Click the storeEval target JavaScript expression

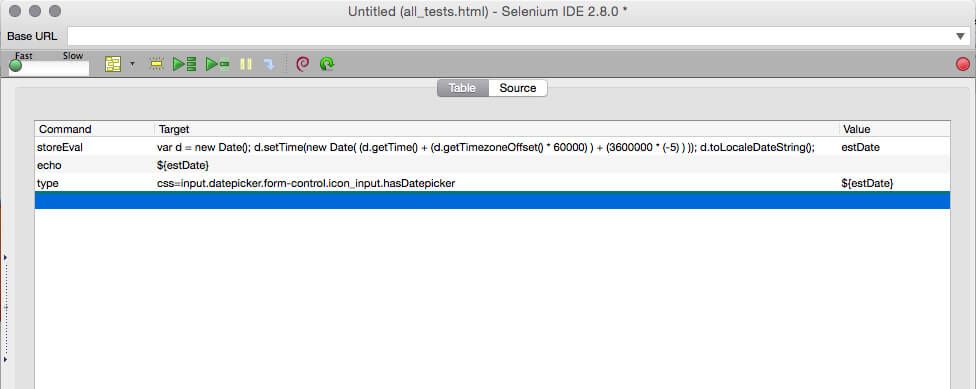click(486, 148)
